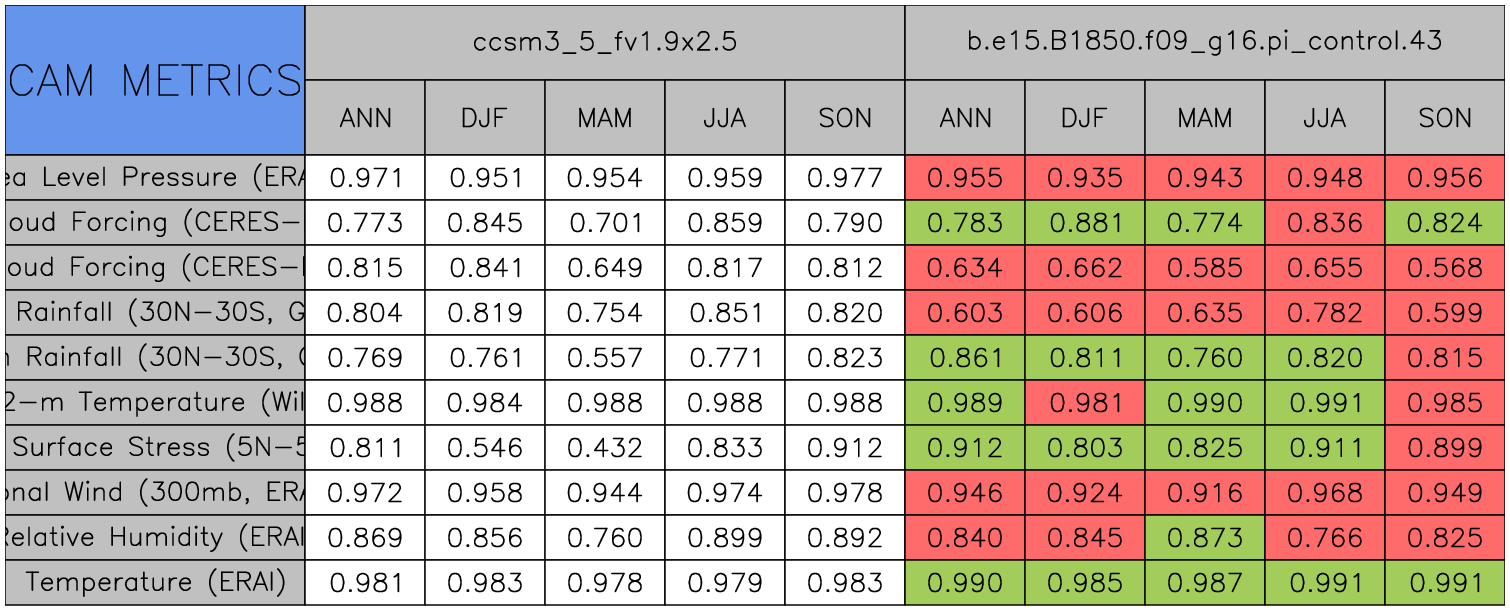Select the Relative Humidity row label
Screen dimensions: 1510x611
[x=155, y=538]
